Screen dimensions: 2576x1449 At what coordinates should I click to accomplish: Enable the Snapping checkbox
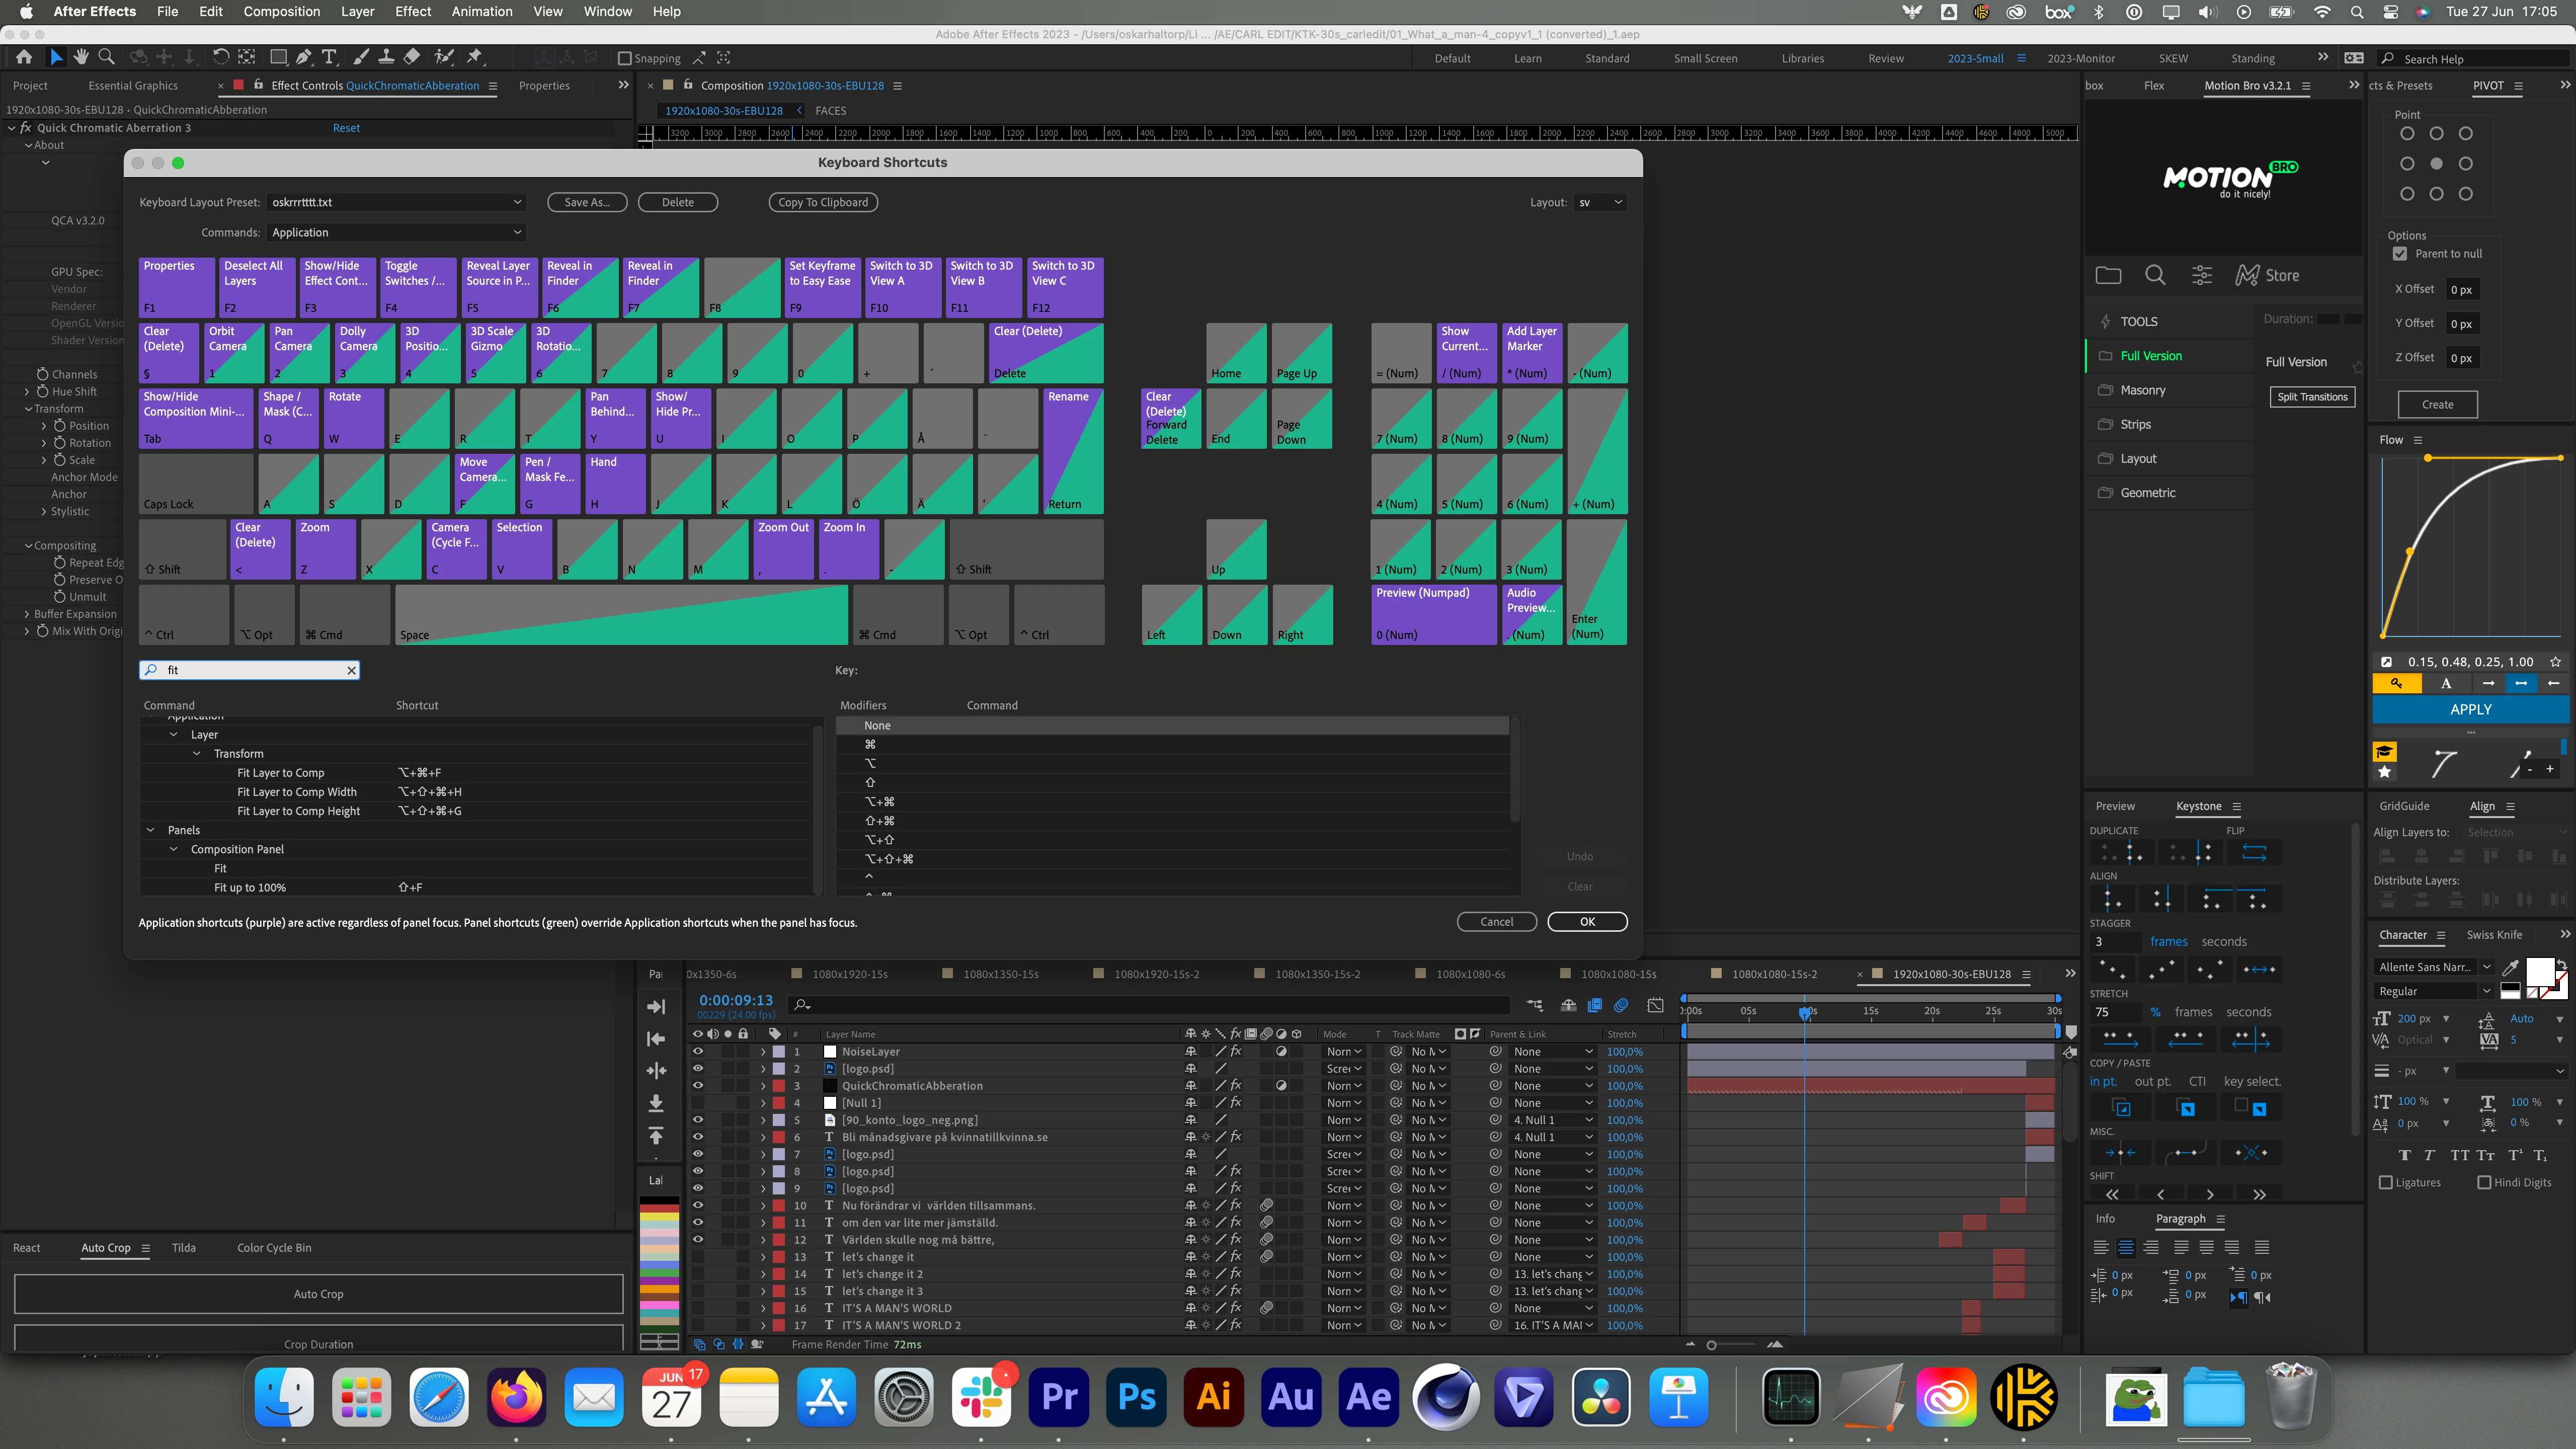pos(625,59)
